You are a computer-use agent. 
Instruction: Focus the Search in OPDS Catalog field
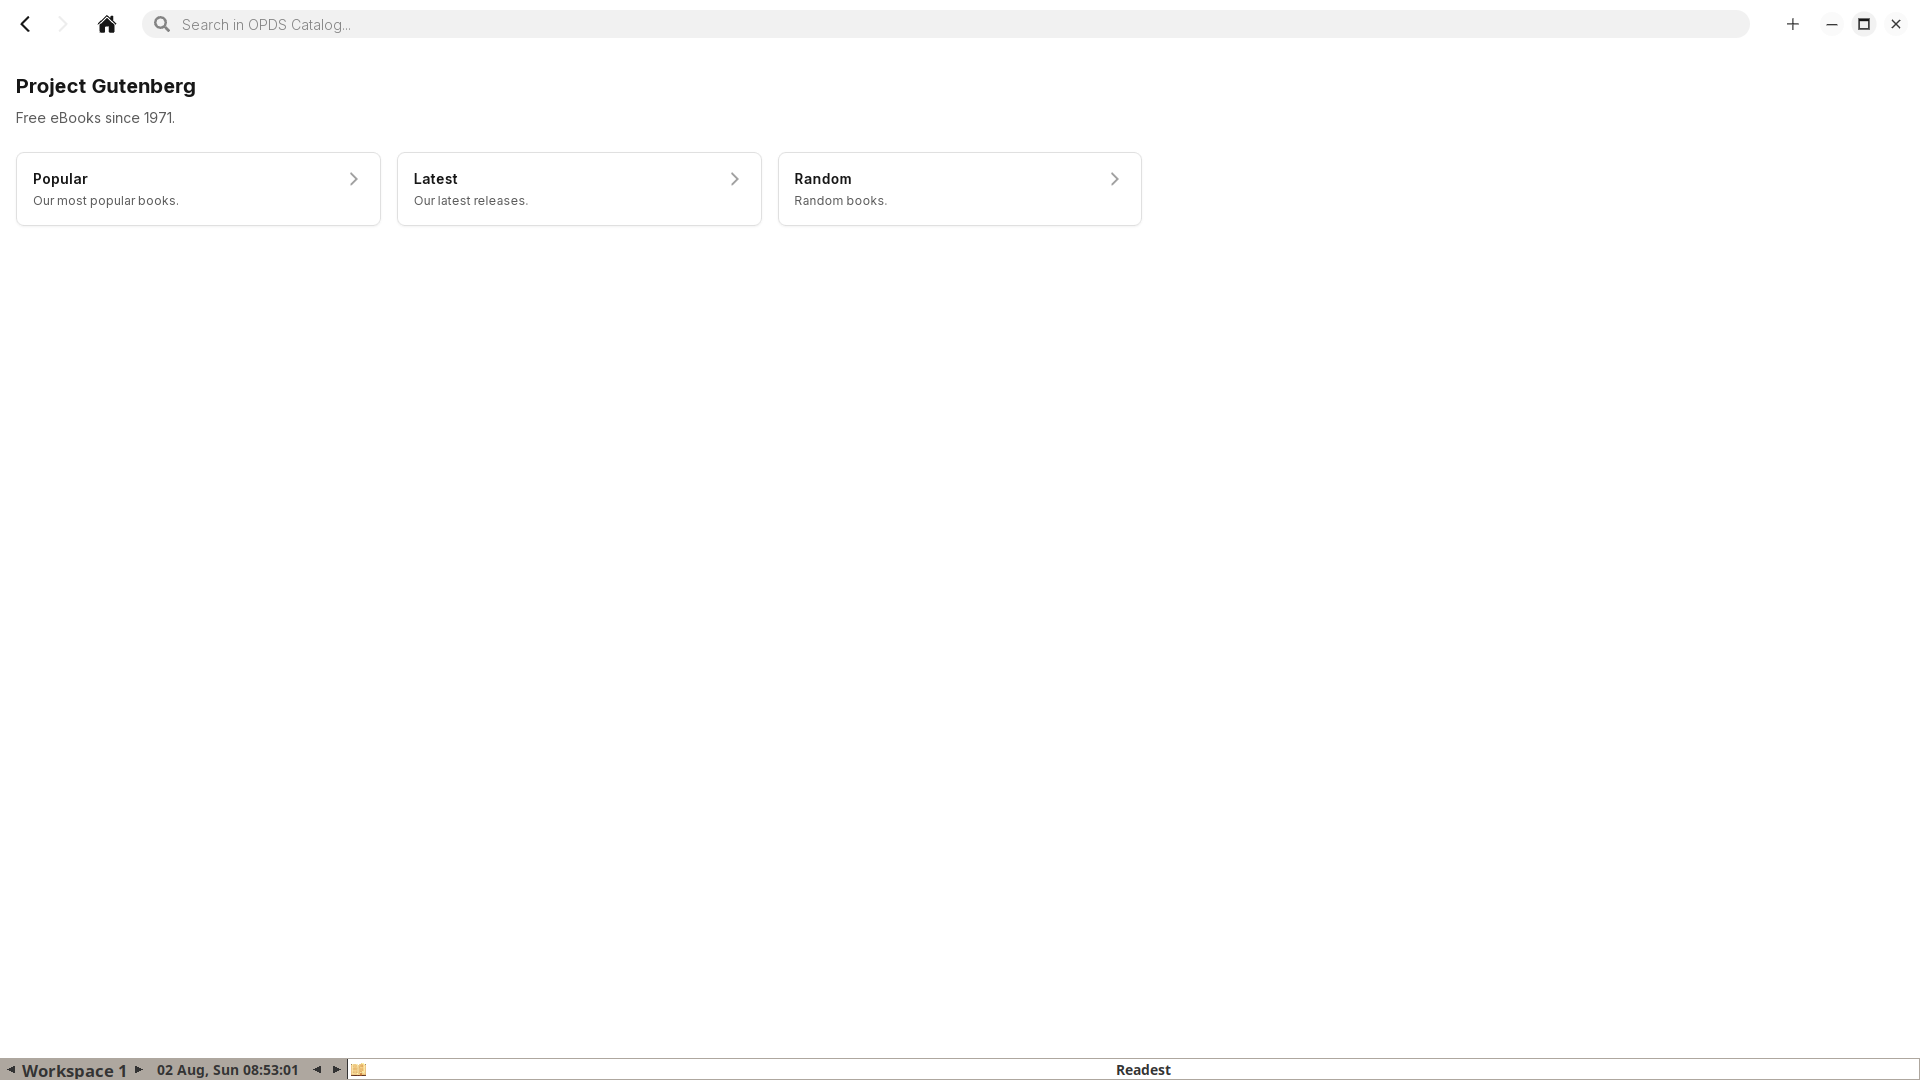click(946, 24)
